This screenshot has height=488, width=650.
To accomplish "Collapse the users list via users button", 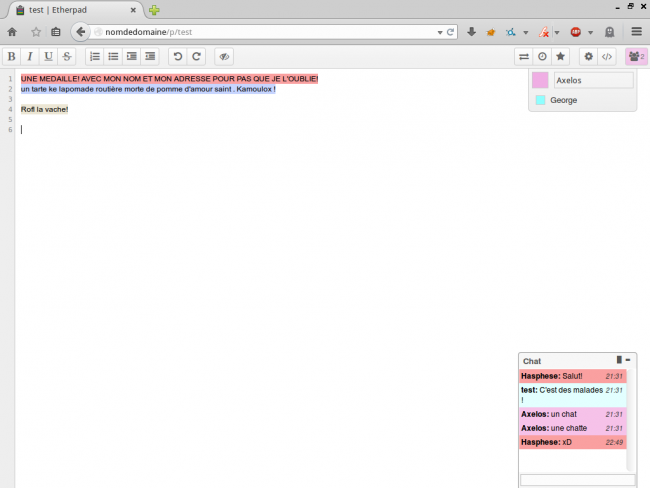I will tap(635, 57).
